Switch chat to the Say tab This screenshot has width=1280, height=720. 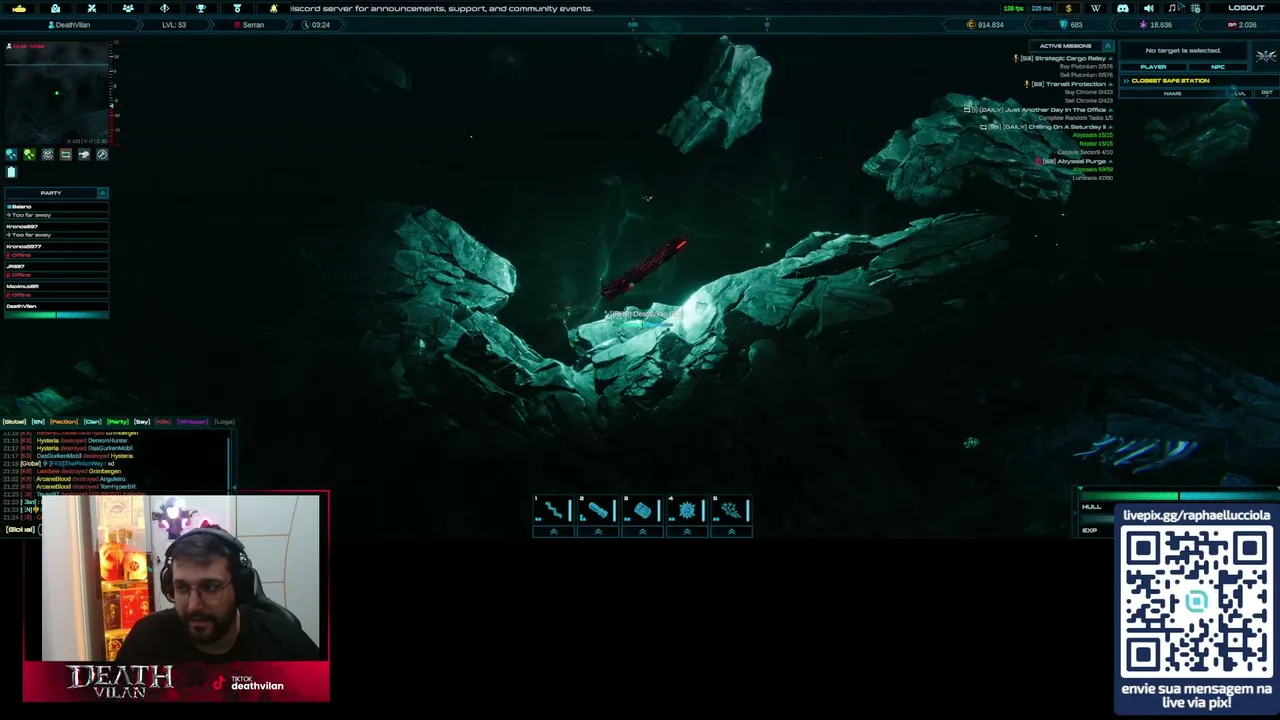click(x=142, y=422)
